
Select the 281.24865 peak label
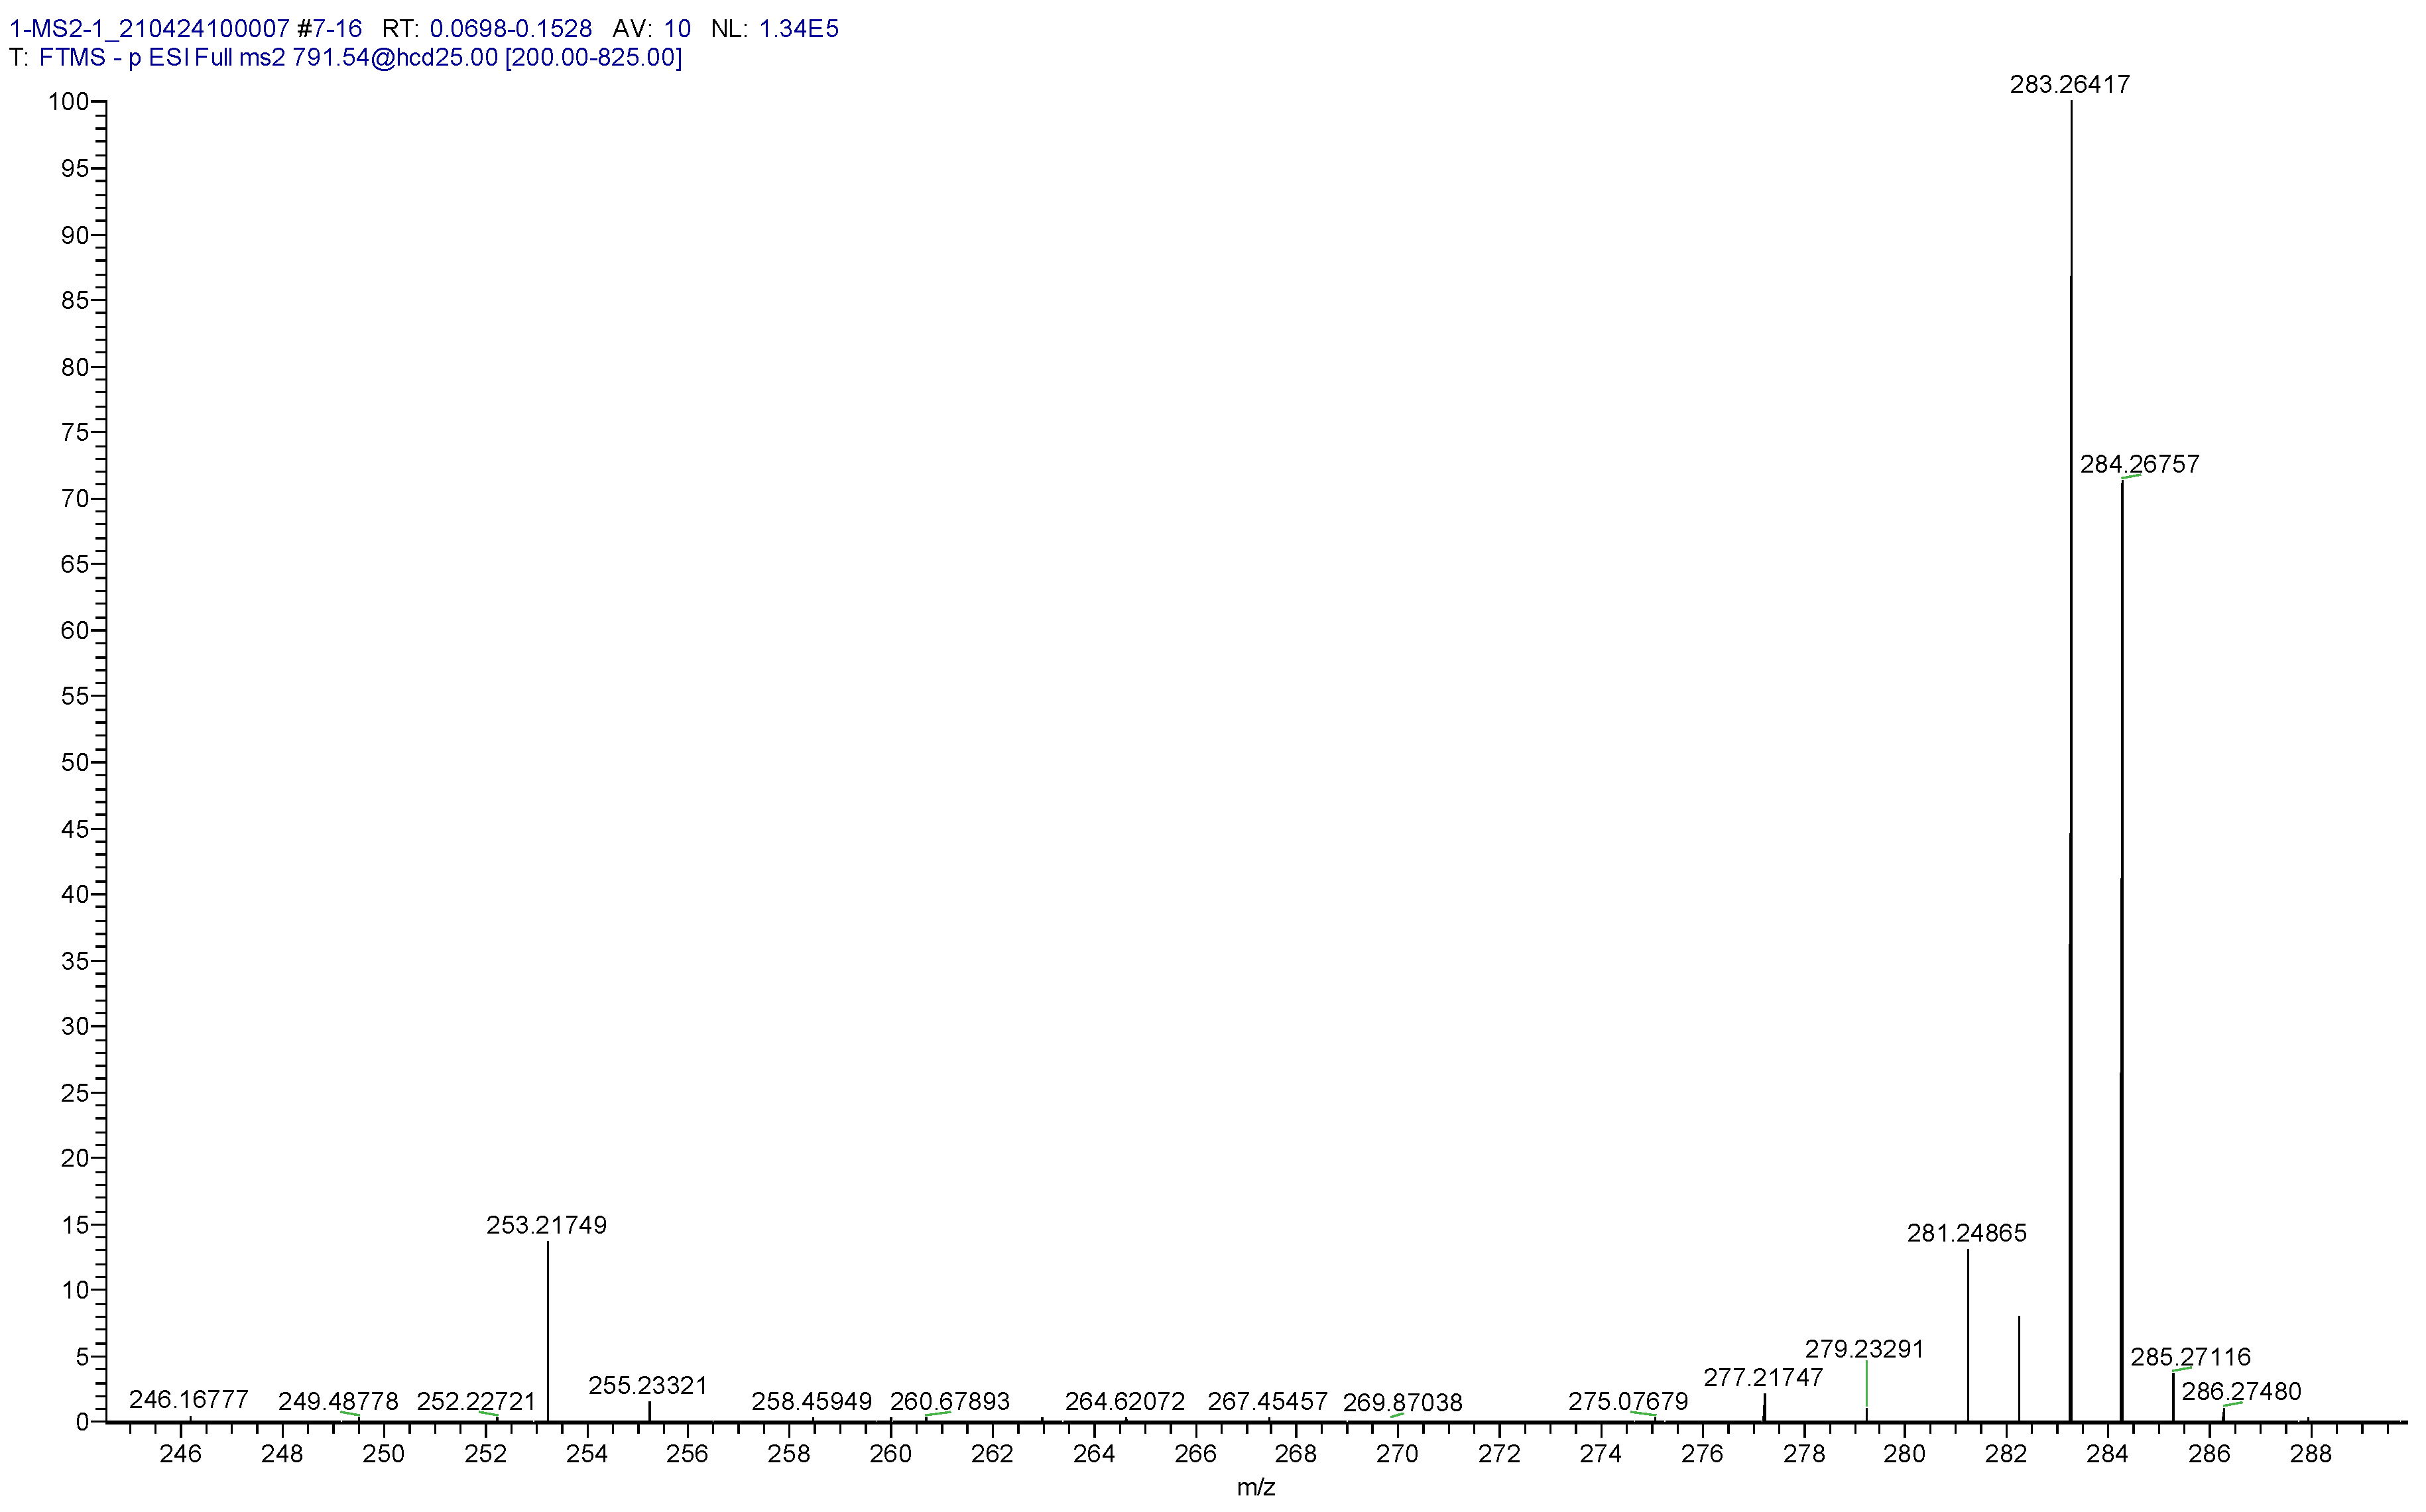click(1966, 1233)
